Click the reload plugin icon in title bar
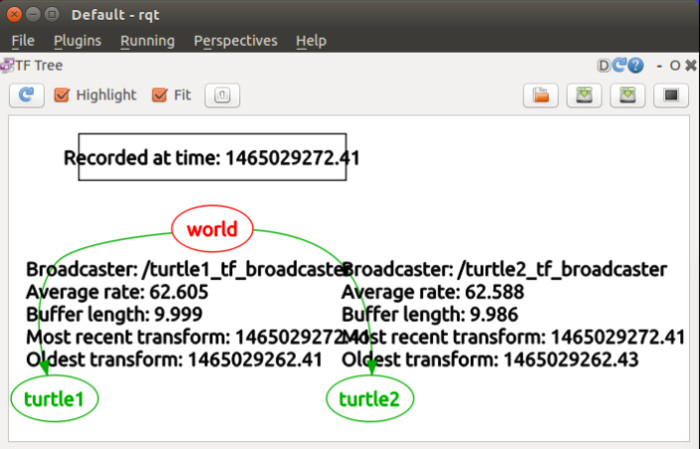Screen dimensions: 700x449 click(620, 66)
